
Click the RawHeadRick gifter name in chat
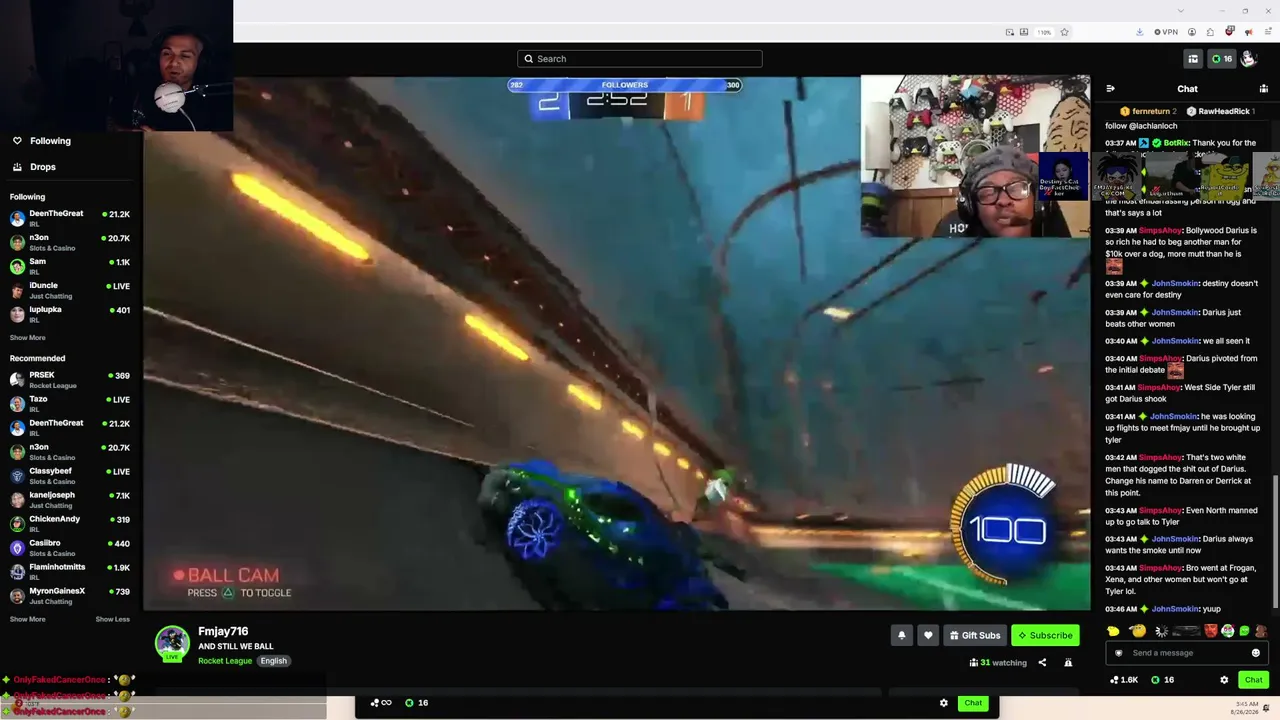1224,111
